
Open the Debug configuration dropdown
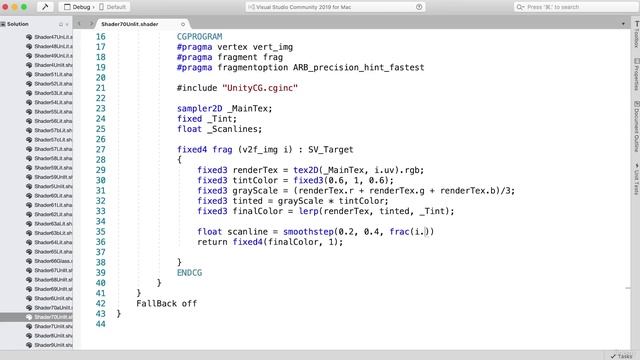78,7
